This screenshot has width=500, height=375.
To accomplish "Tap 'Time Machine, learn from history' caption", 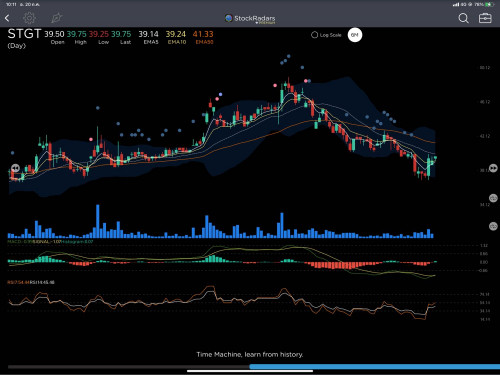I will (x=250, y=354).
